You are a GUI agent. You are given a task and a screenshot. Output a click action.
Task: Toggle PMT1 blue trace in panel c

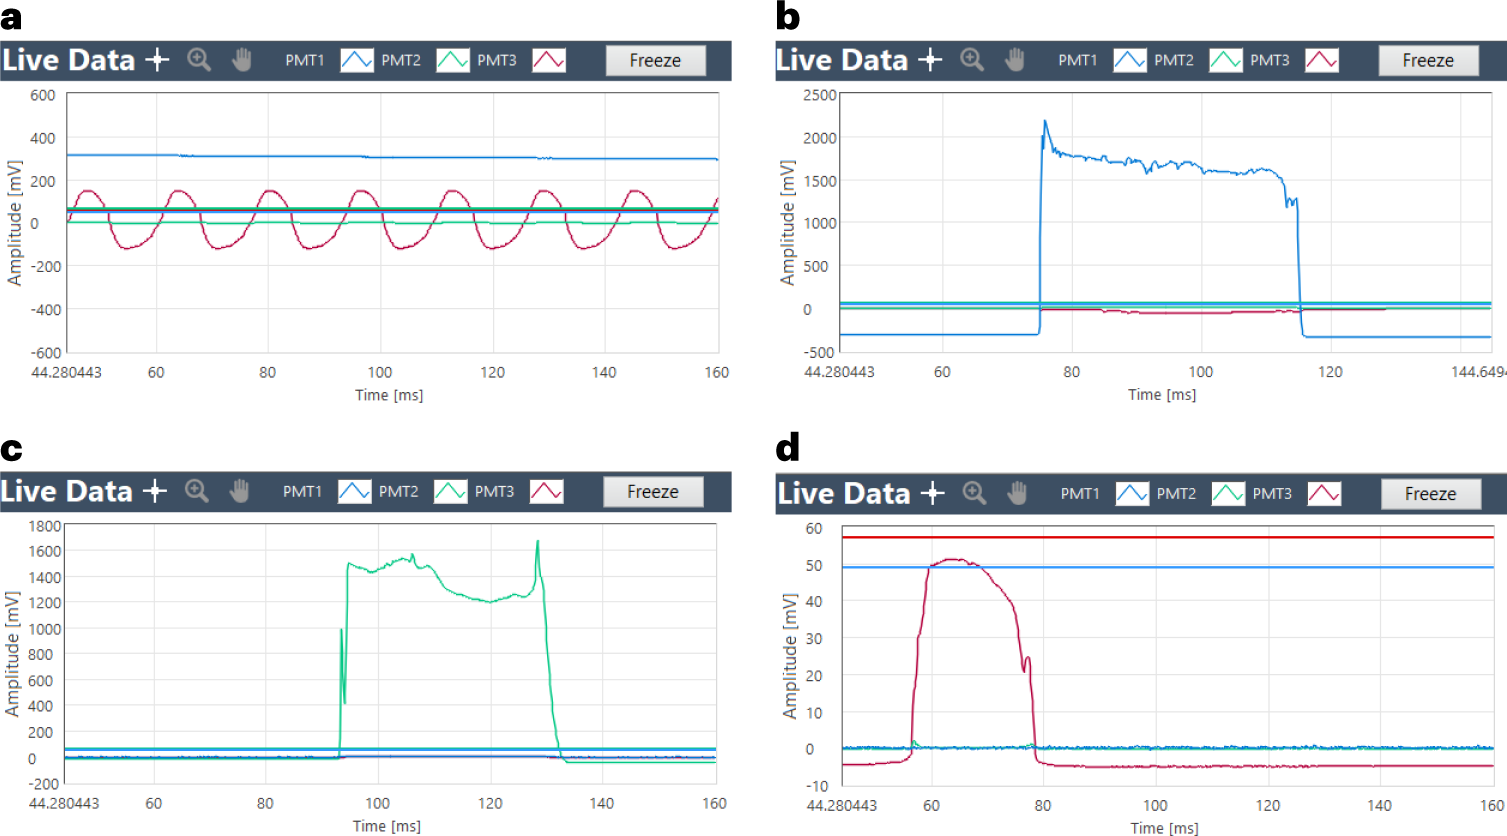click(355, 491)
